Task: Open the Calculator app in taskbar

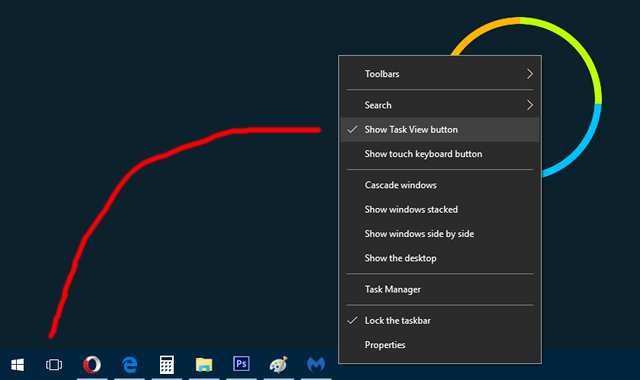Action: pos(167,364)
